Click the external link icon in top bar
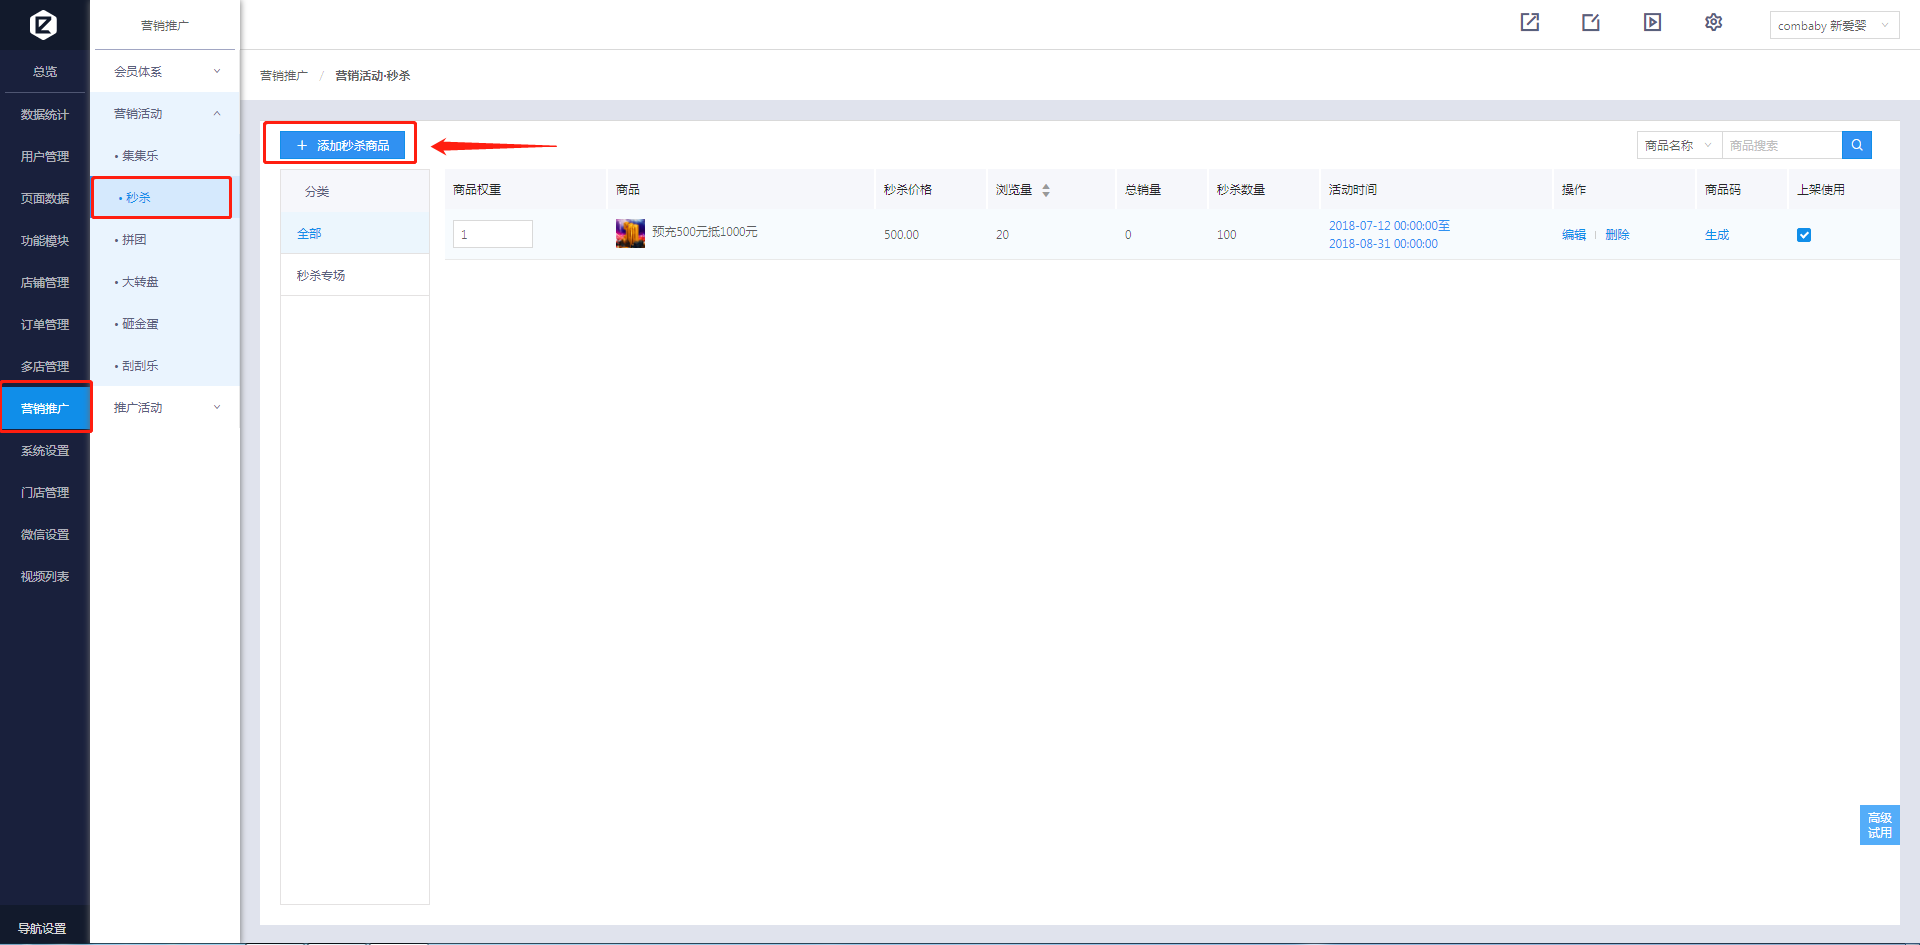The width and height of the screenshot is (1920, 945). (x=1529, y=23)
